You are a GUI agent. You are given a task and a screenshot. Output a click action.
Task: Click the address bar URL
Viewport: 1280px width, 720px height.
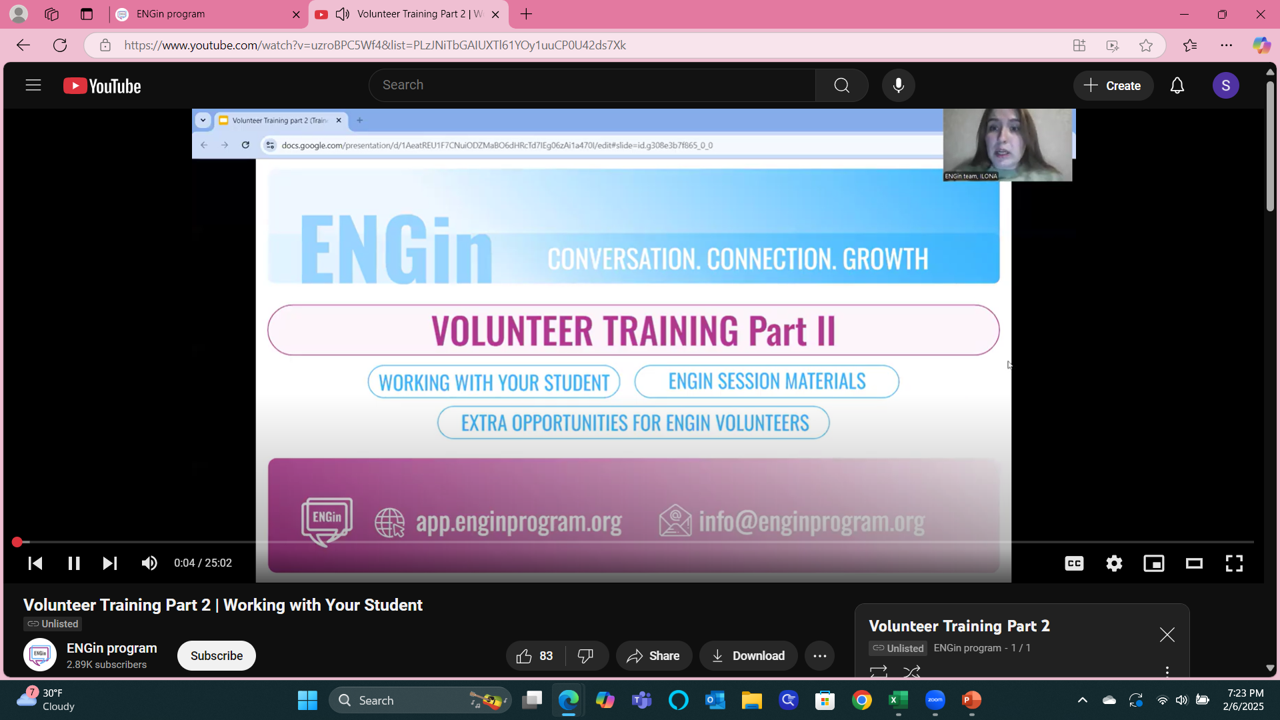pos(375,45)
